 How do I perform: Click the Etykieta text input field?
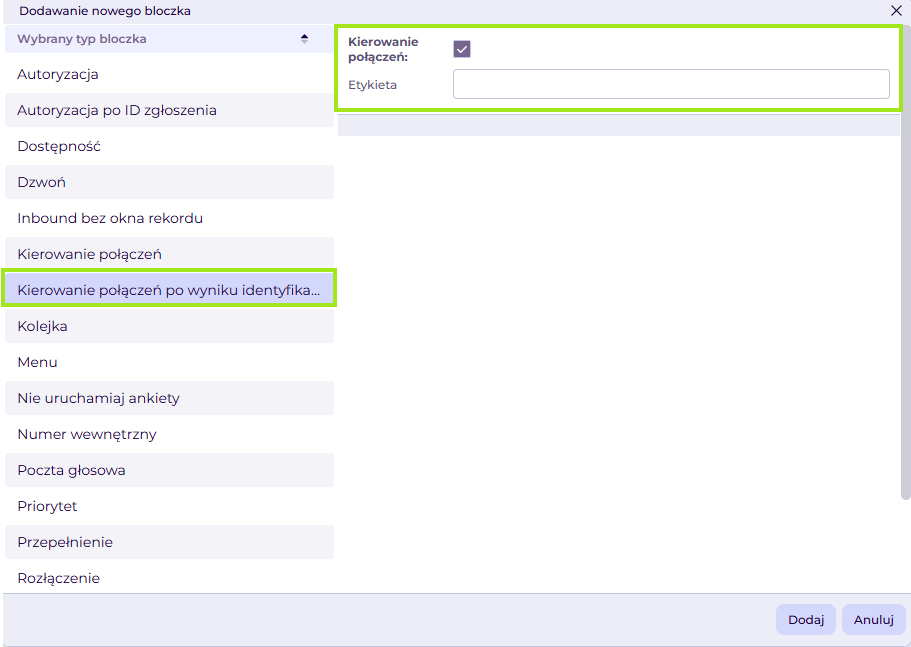[671, 84]
